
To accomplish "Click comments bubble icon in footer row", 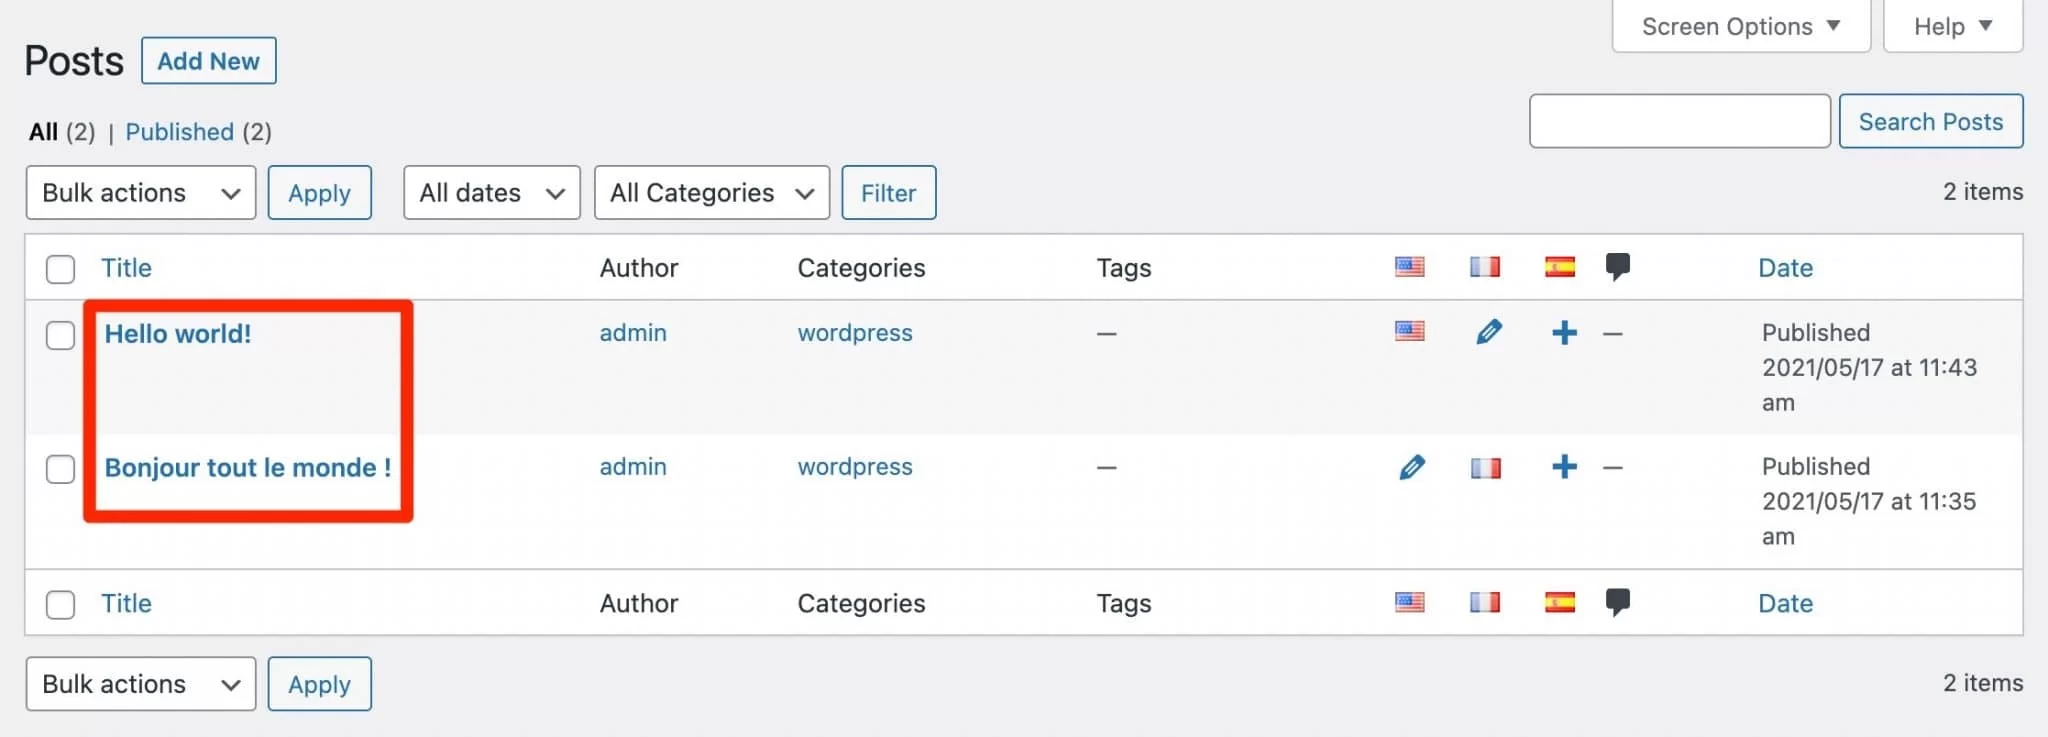I will coord(1617,602).
